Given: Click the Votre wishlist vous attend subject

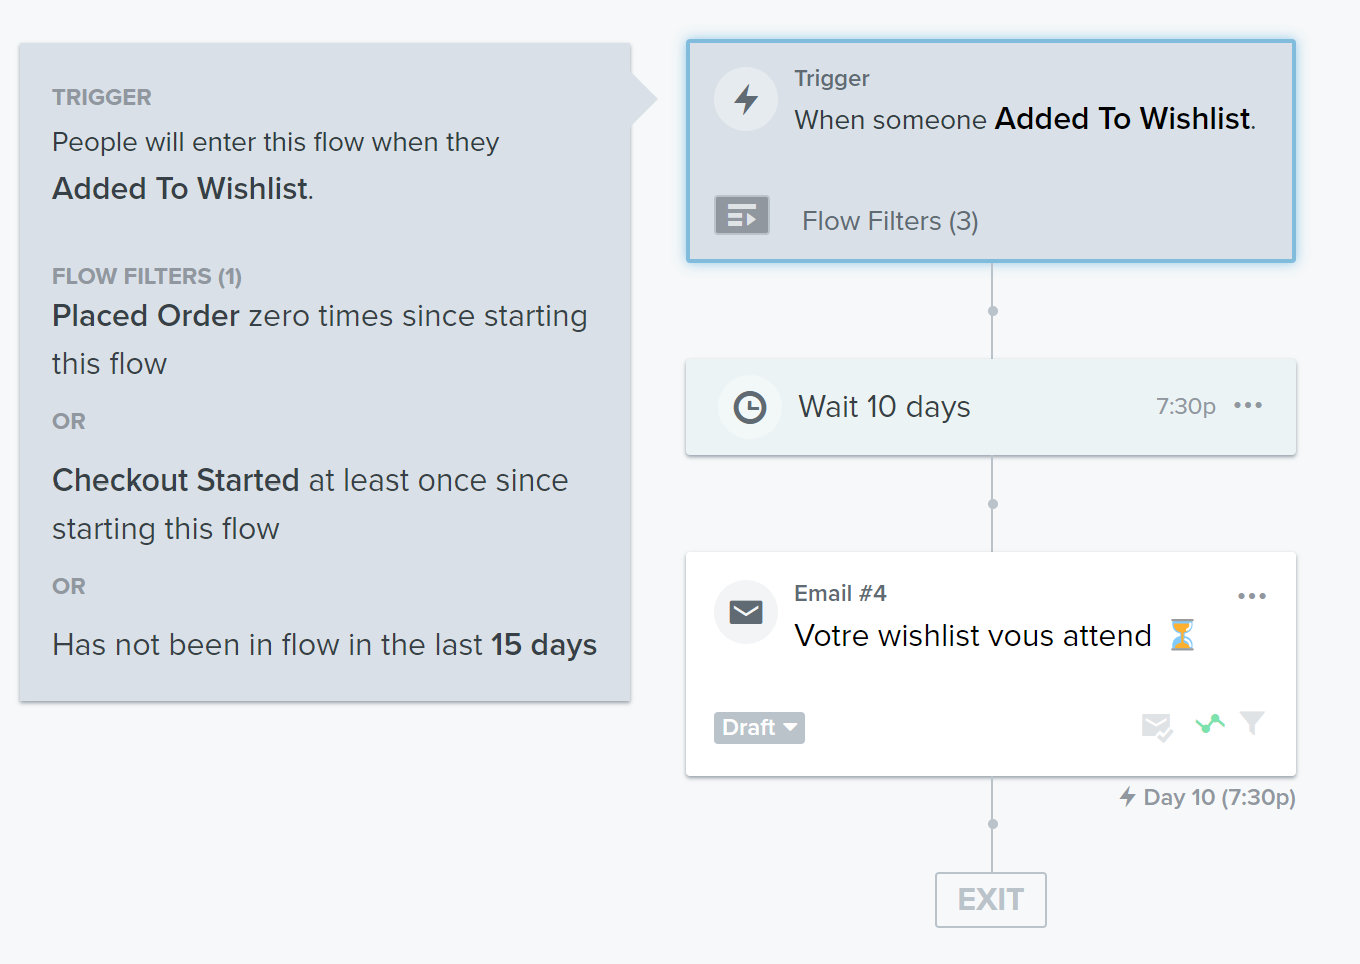Looking at the screenshot, I should pyautogui.click(x=973, y=635).
